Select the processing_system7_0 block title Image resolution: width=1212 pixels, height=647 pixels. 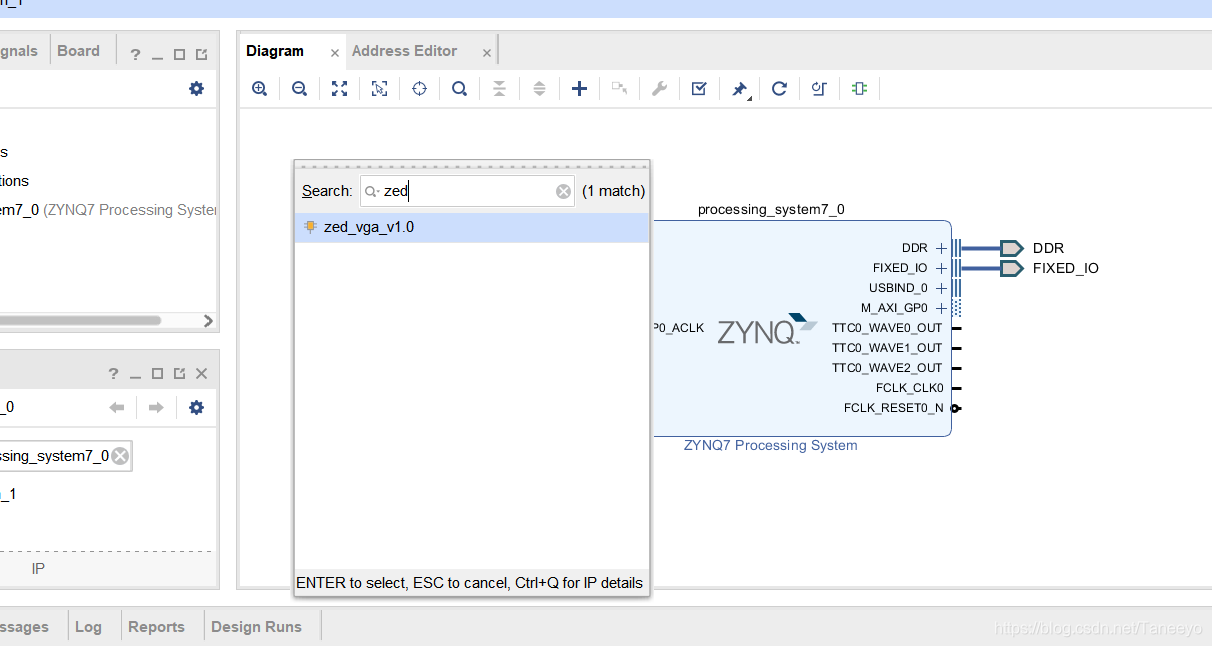click(771, 209)
